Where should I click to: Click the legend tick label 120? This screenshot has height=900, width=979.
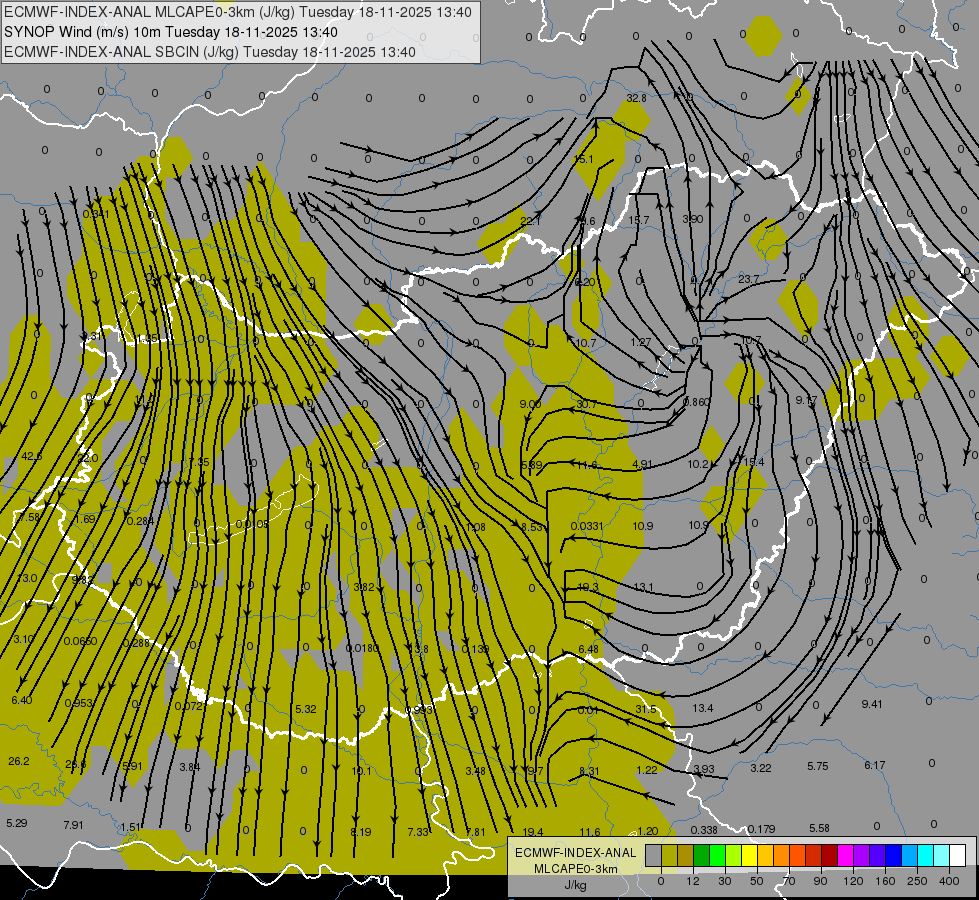click(854, 881)
